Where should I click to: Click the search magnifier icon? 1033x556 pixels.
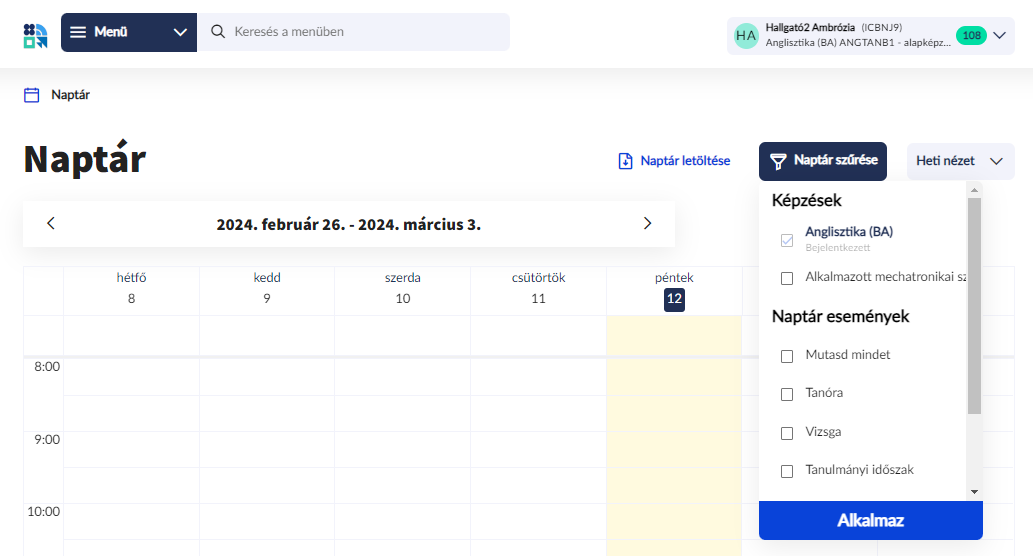(218, 32)
